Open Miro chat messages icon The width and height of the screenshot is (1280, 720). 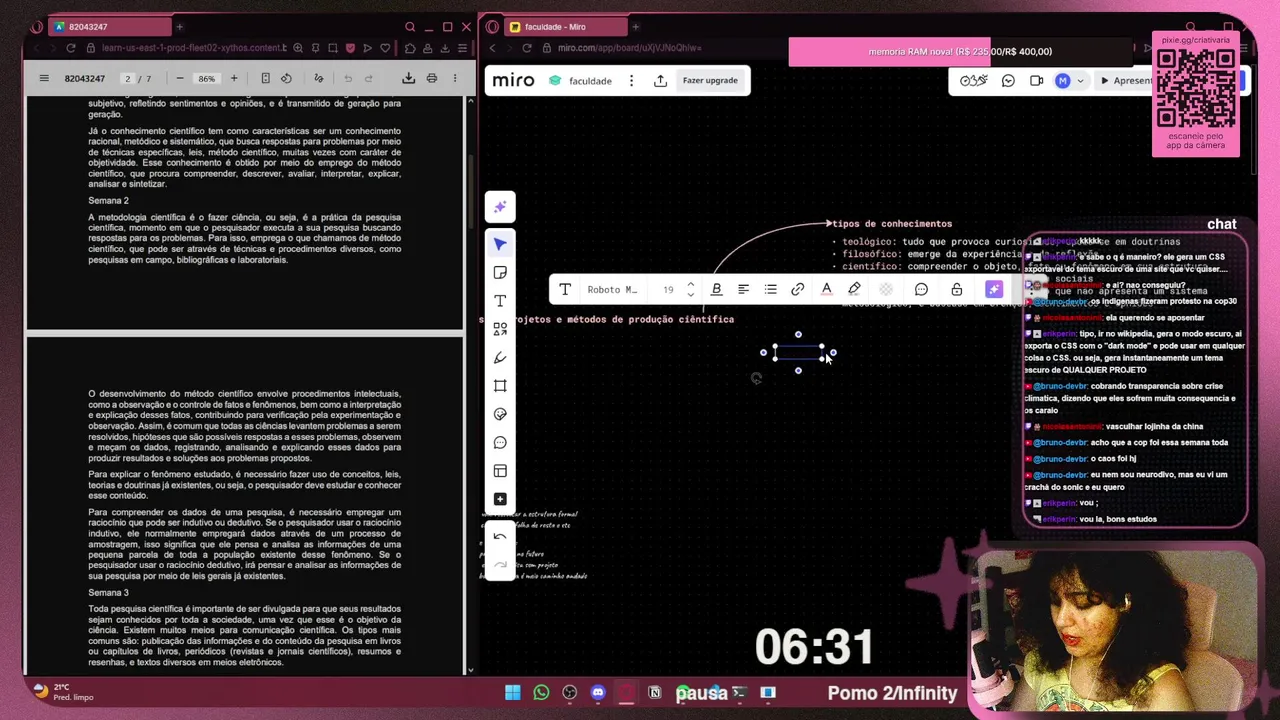click(1008, 80)
